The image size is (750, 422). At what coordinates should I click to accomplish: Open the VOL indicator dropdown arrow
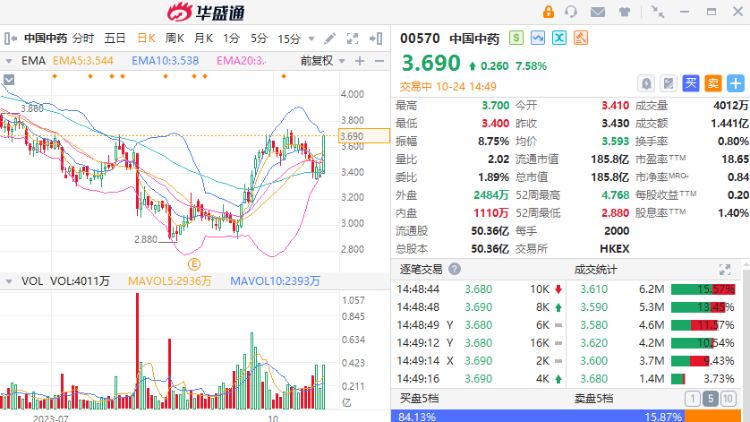(x=9, y=281)
